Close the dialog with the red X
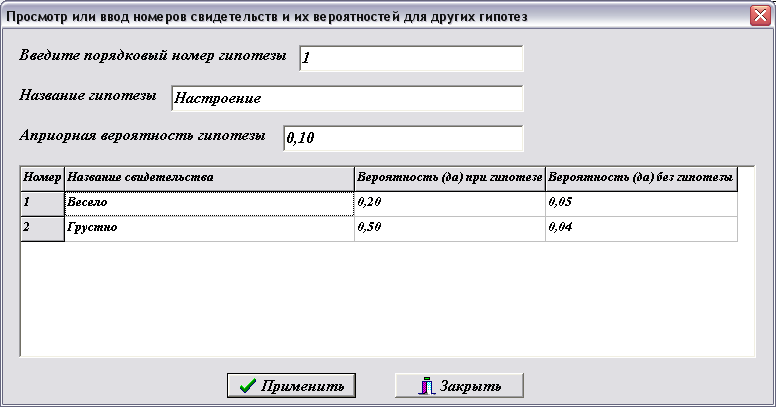Screen dimensions: 776x407 pos(760,15)
